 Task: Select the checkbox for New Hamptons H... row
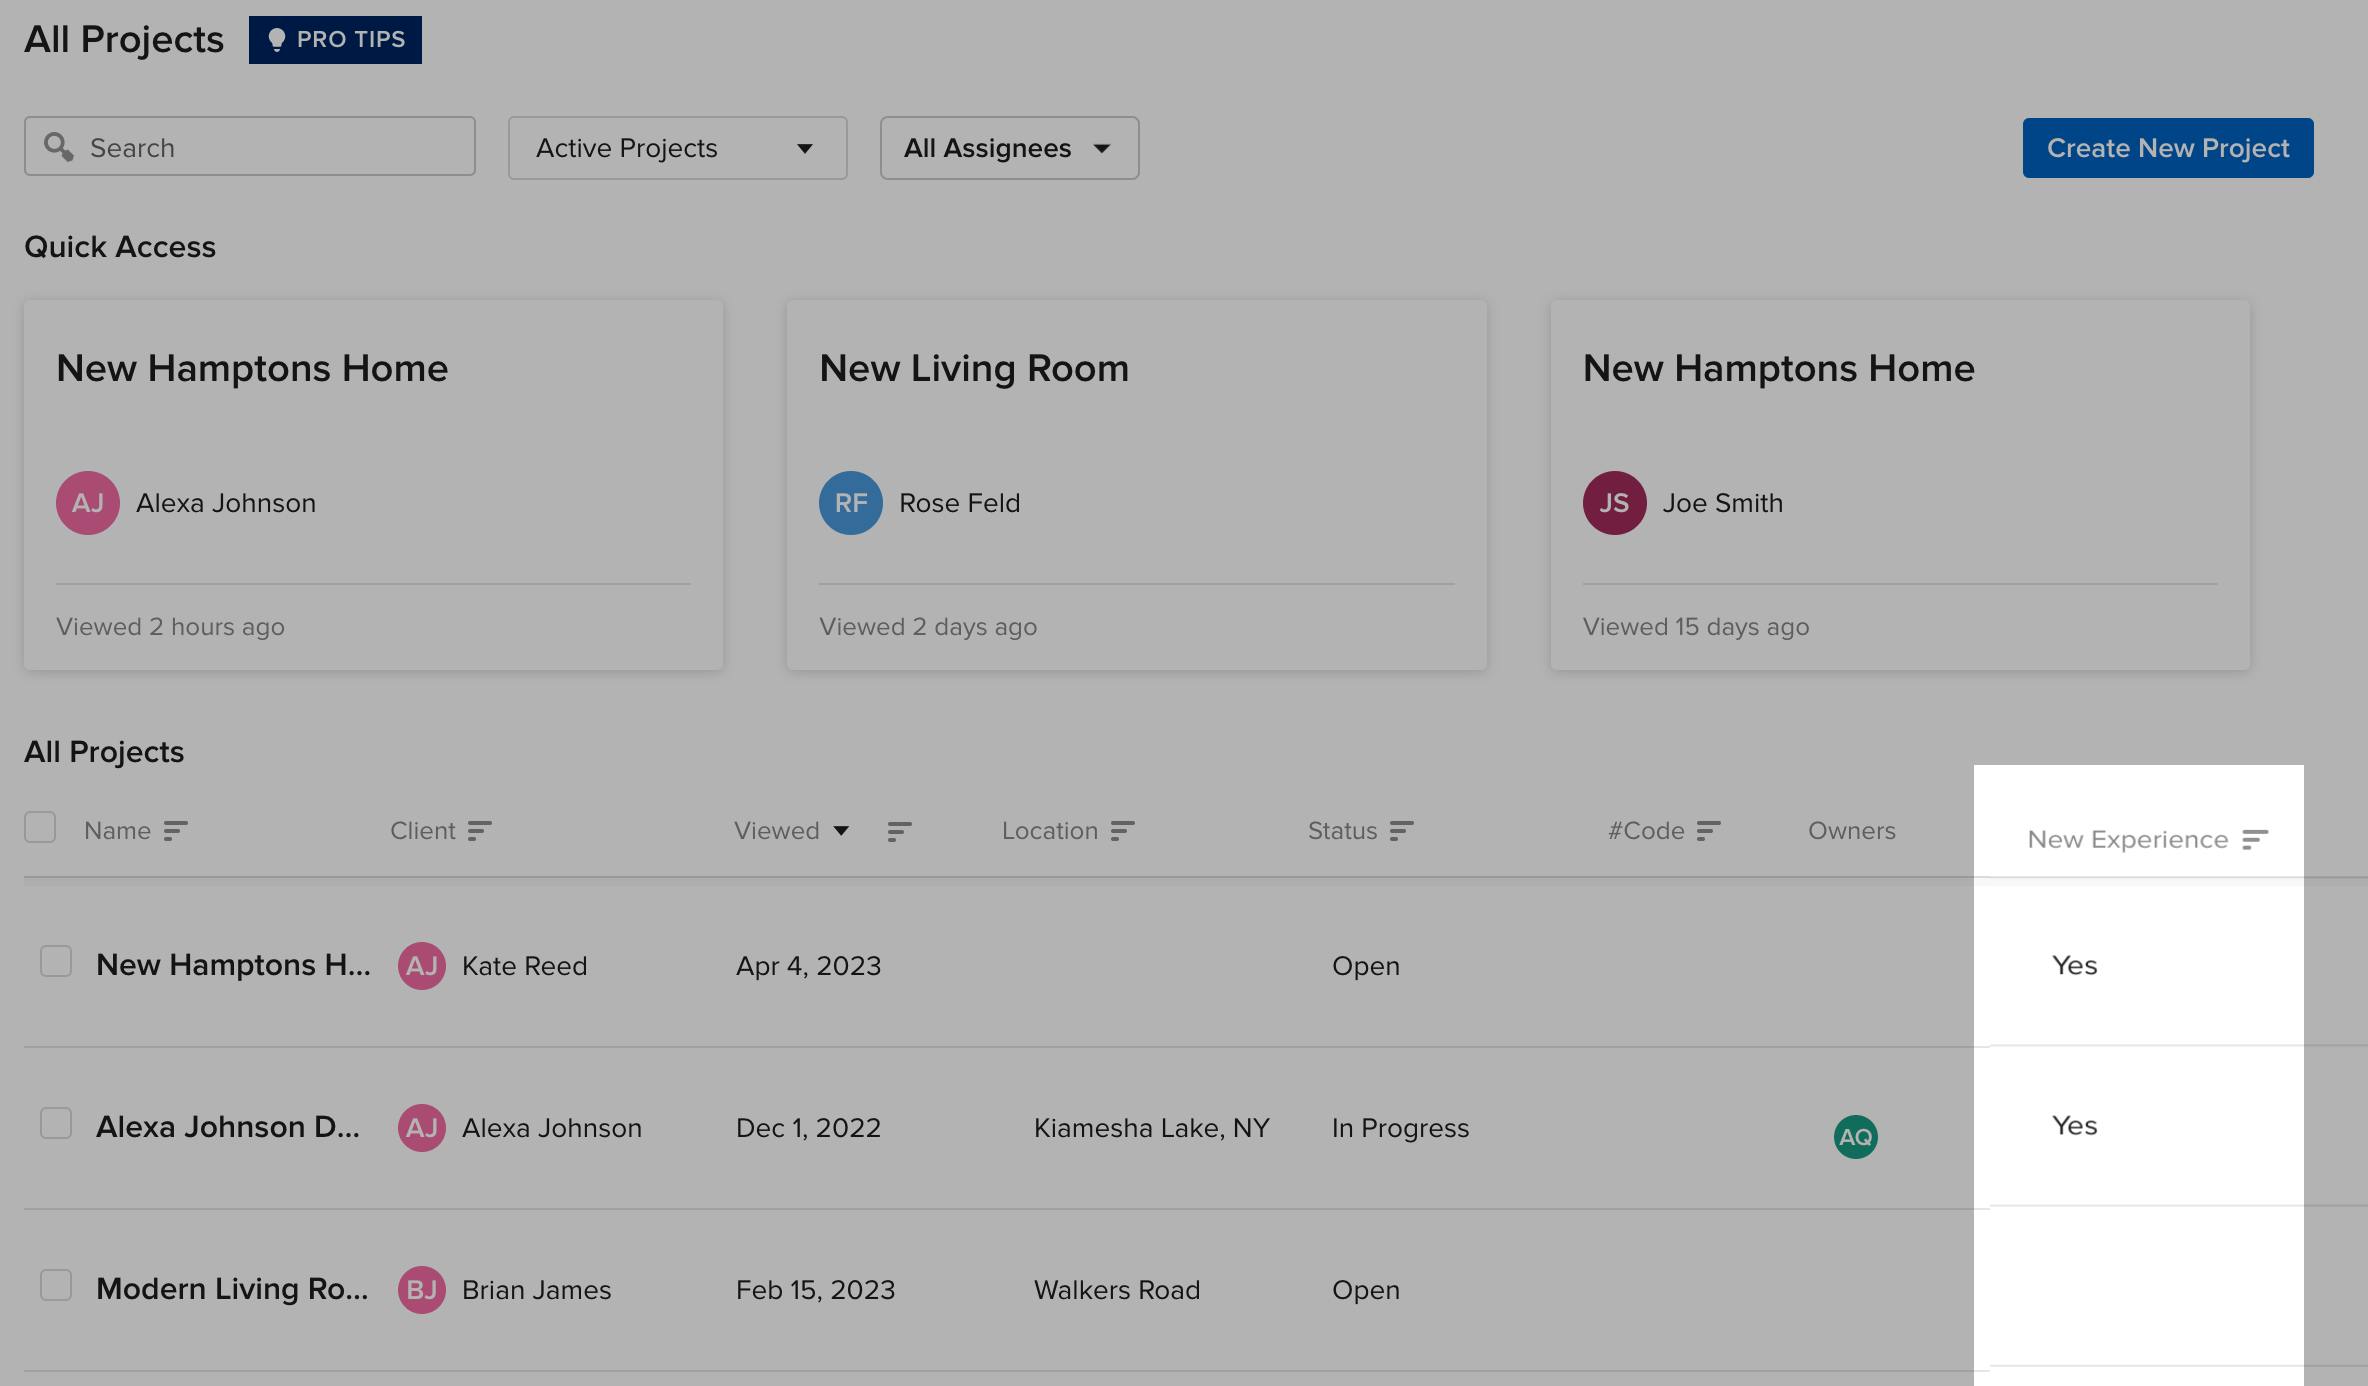tap(55, 963)
